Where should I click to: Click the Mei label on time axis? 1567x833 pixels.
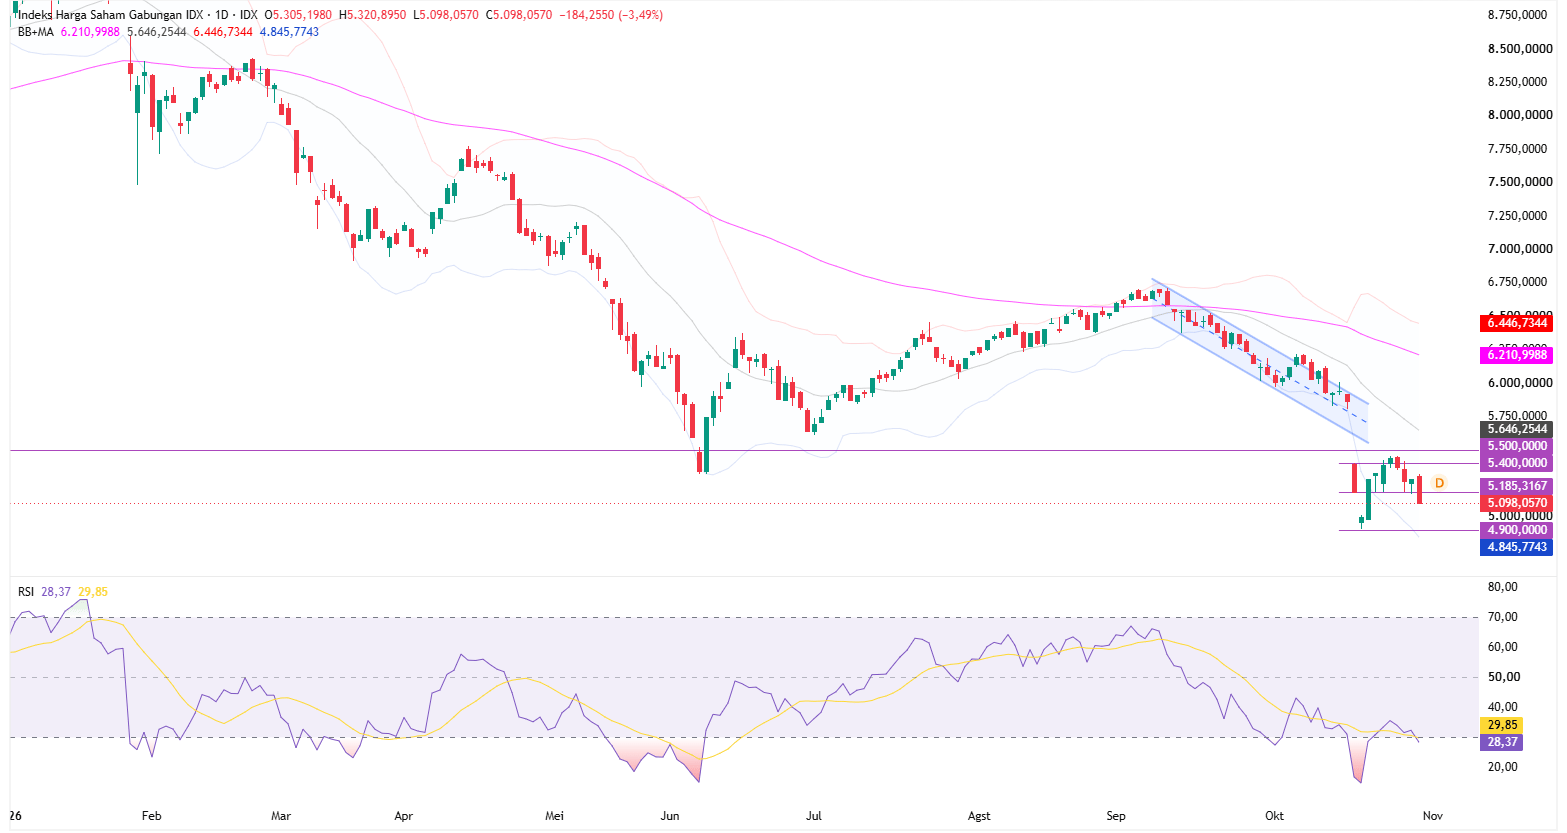[554, 816]
